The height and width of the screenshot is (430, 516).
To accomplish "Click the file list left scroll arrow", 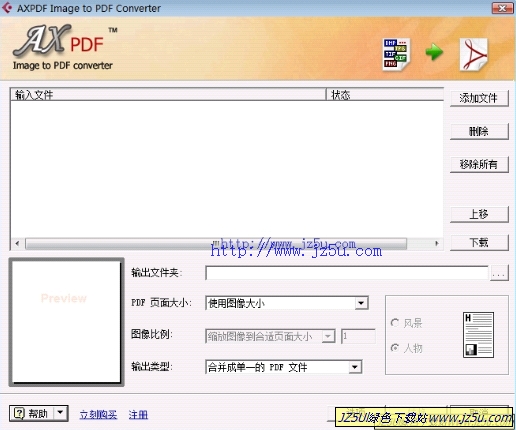I will pyautogui.click(x=18, y=243).
